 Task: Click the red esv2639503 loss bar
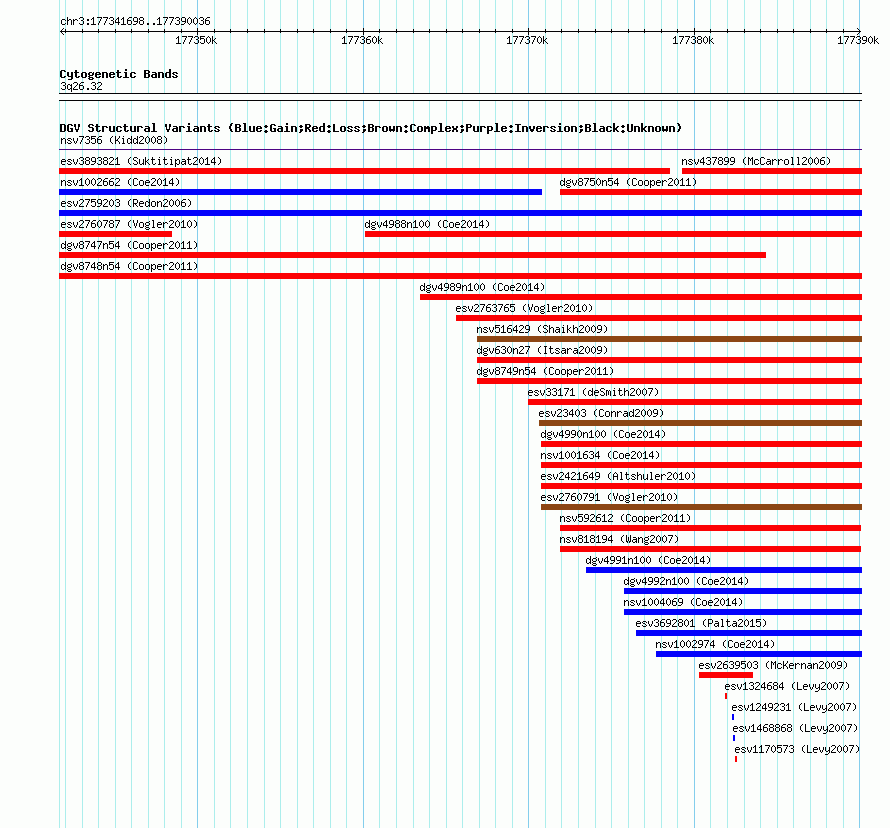[726, 675]
